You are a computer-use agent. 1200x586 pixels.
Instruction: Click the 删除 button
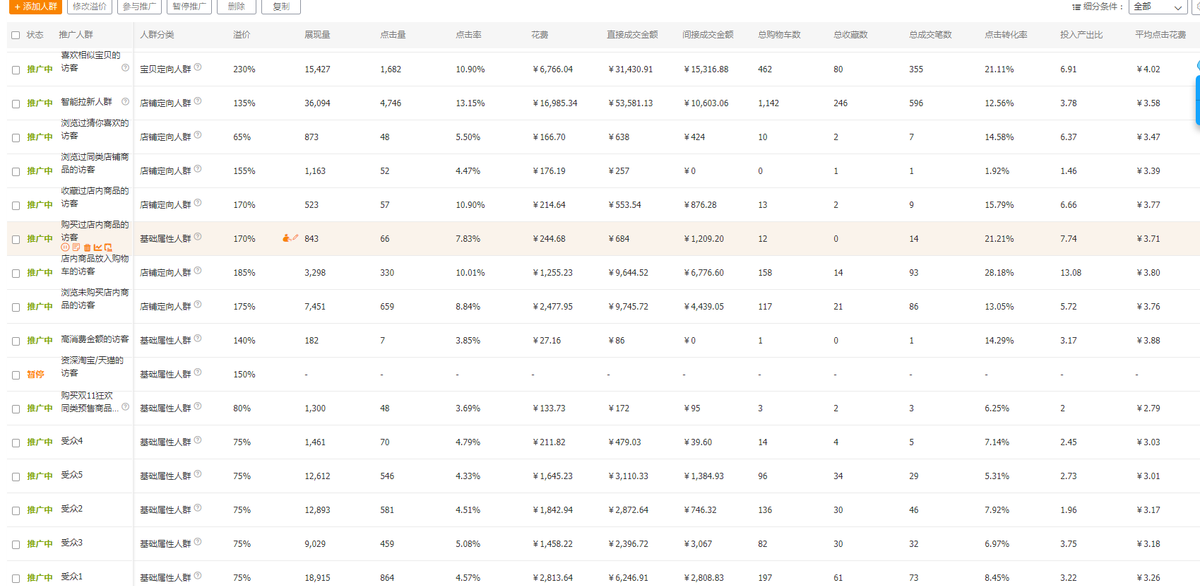[236, 6]
